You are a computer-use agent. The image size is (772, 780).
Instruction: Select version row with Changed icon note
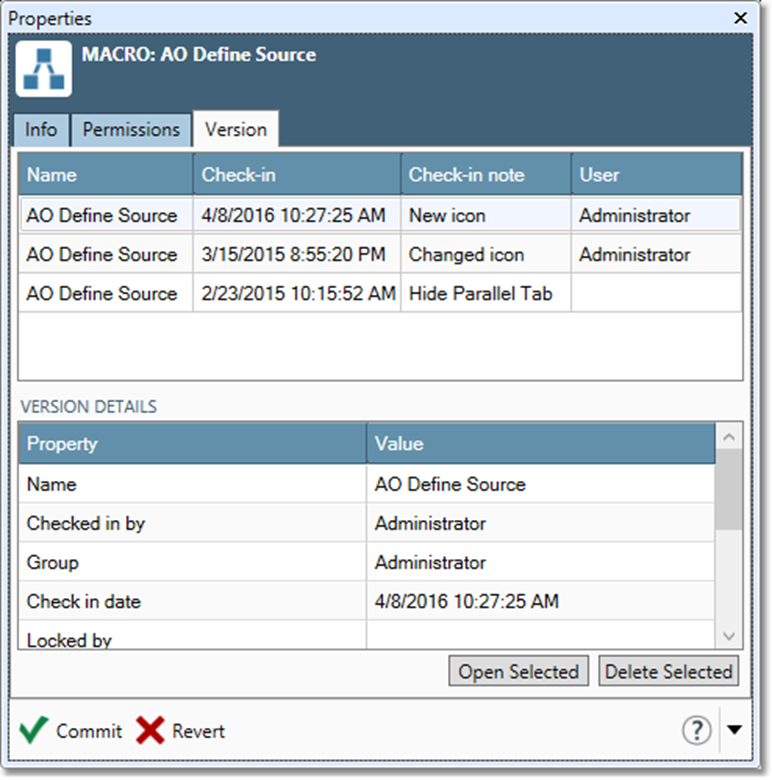[380, 254]
